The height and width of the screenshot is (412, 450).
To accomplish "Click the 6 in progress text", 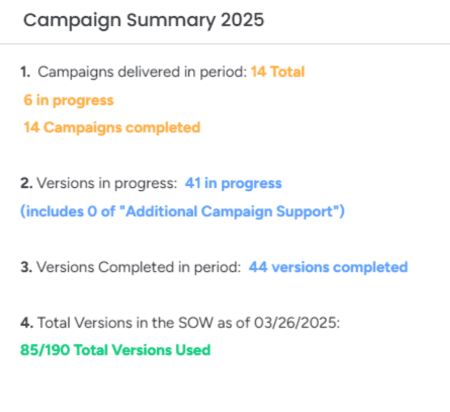I will [x=69, y=100].
